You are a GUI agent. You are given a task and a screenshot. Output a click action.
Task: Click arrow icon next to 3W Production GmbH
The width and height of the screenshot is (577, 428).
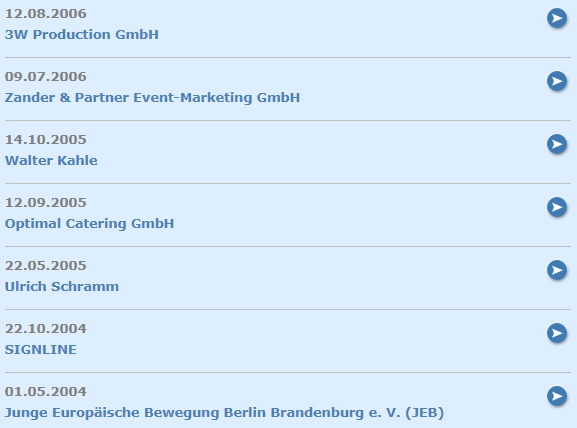click(x=557, y=18)
